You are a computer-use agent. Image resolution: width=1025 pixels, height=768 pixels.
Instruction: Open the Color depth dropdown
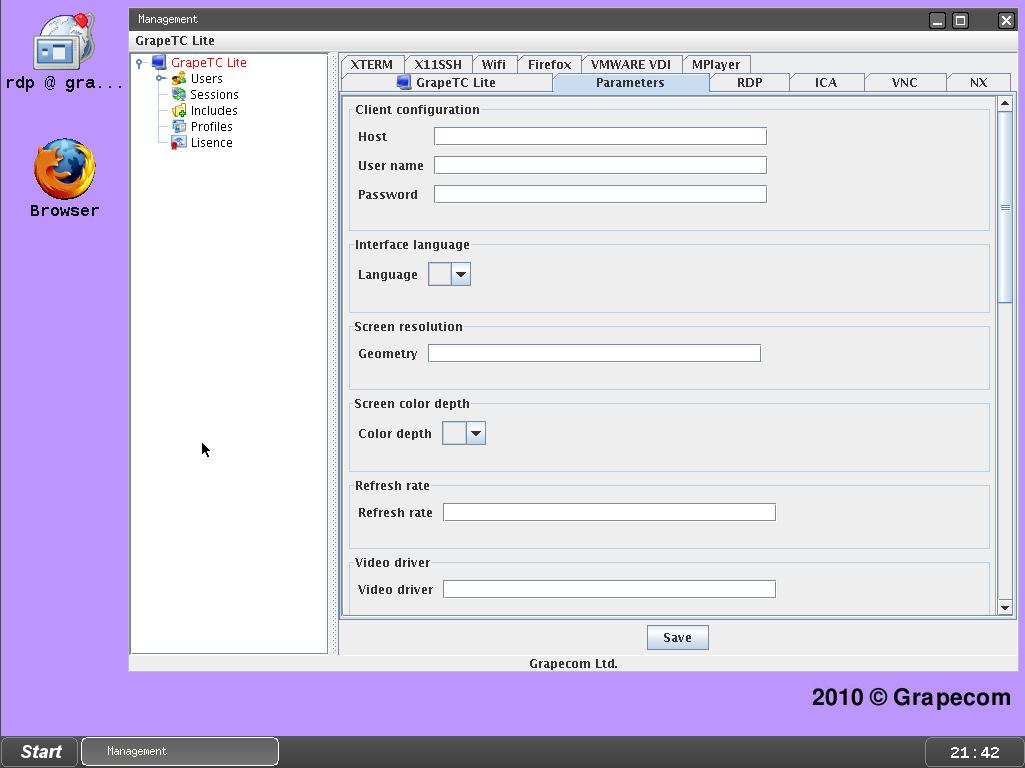[x=475, y=434]
